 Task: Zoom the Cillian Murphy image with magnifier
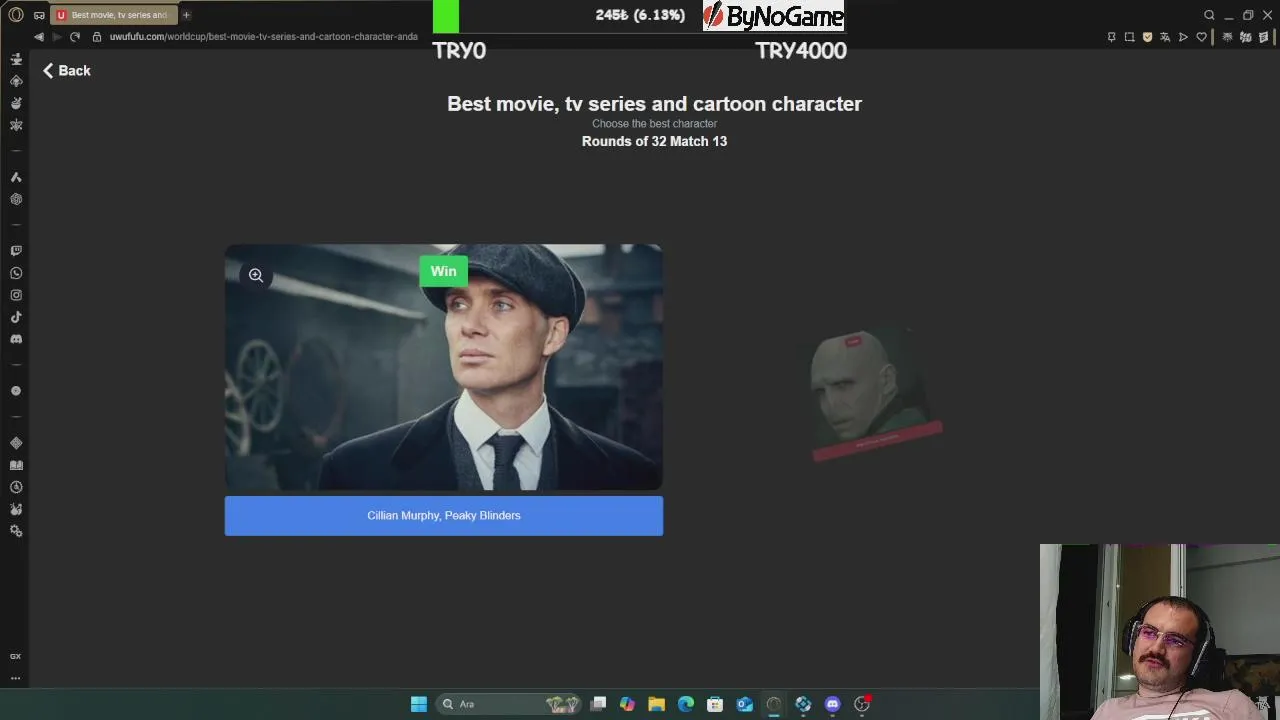point(256,275)
